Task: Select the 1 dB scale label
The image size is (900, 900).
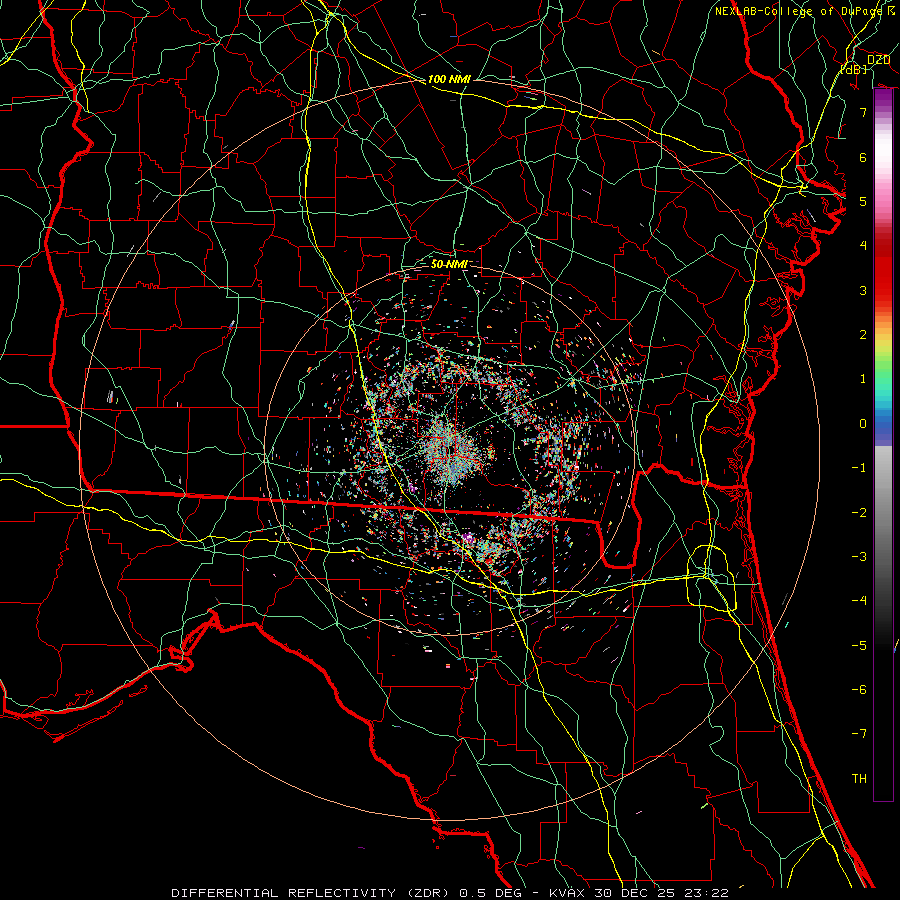Action: point(863,379)
